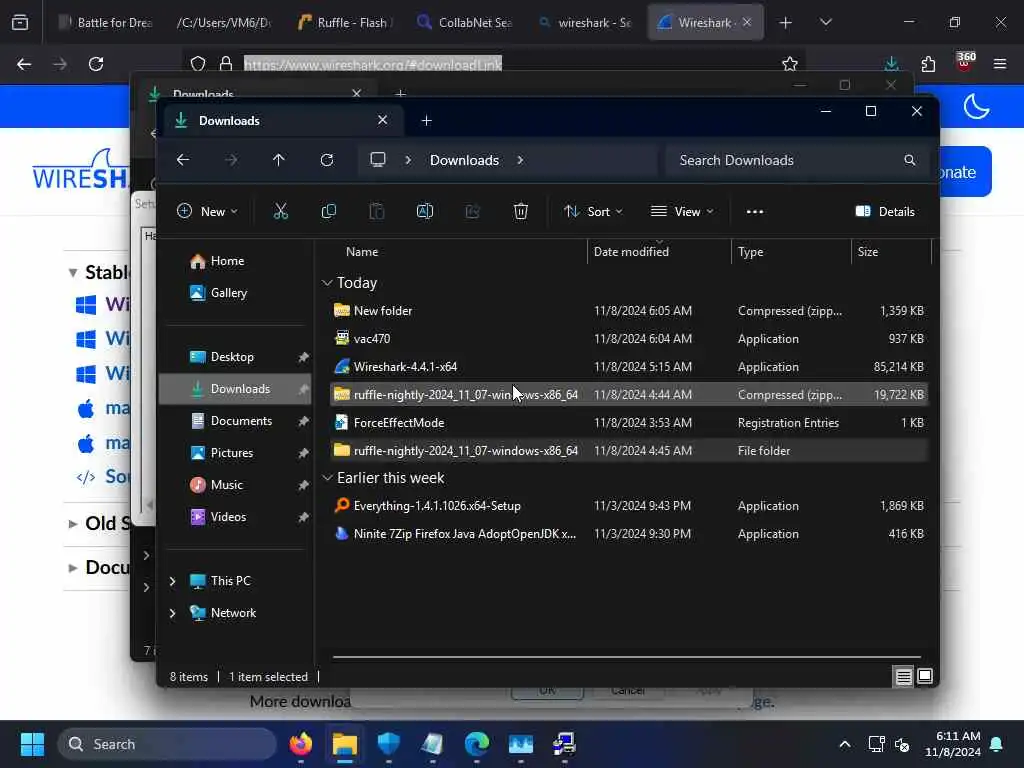This screenshot has height=768, width=1024.
Task: Toggle the Details pane button
Action: [x=885, y=211]
